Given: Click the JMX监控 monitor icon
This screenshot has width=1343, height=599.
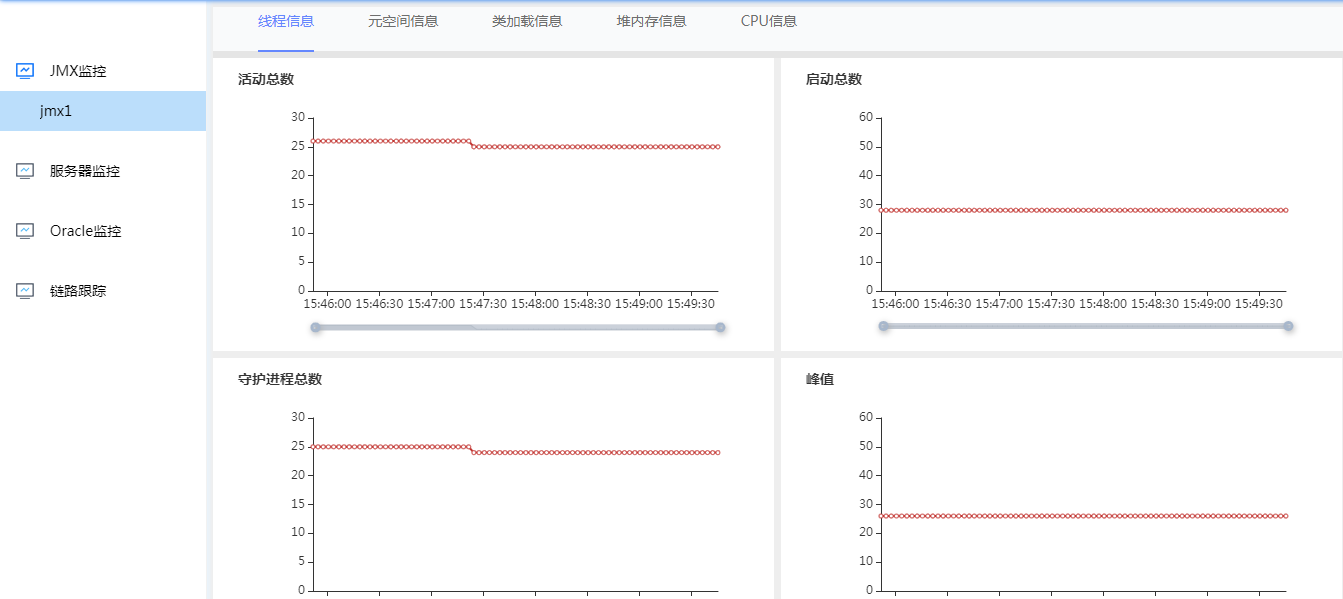Looking at the screenshot, I should tap(25, 71).
